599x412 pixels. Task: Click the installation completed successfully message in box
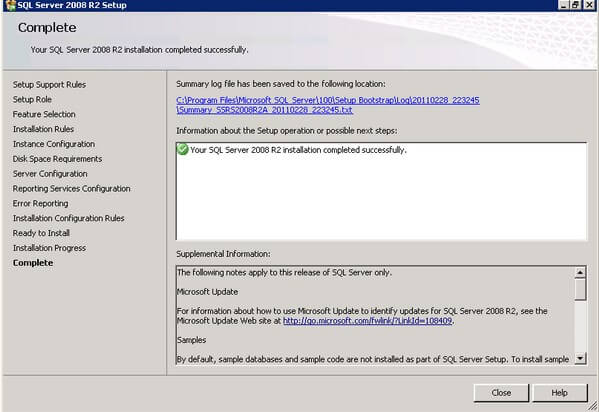click(298, 150)
